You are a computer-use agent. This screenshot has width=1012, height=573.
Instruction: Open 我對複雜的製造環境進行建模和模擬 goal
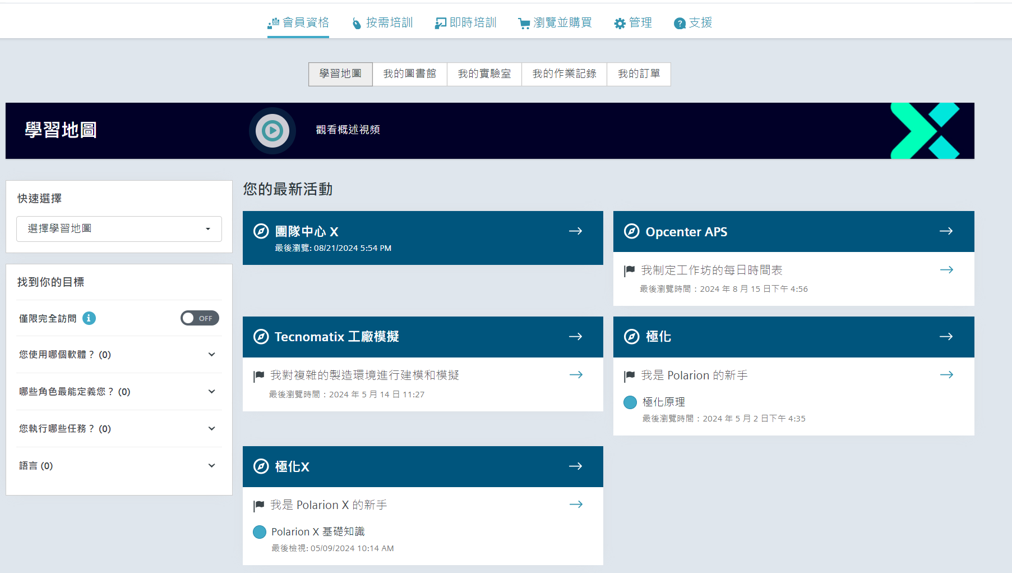click(x=365, y=376)
